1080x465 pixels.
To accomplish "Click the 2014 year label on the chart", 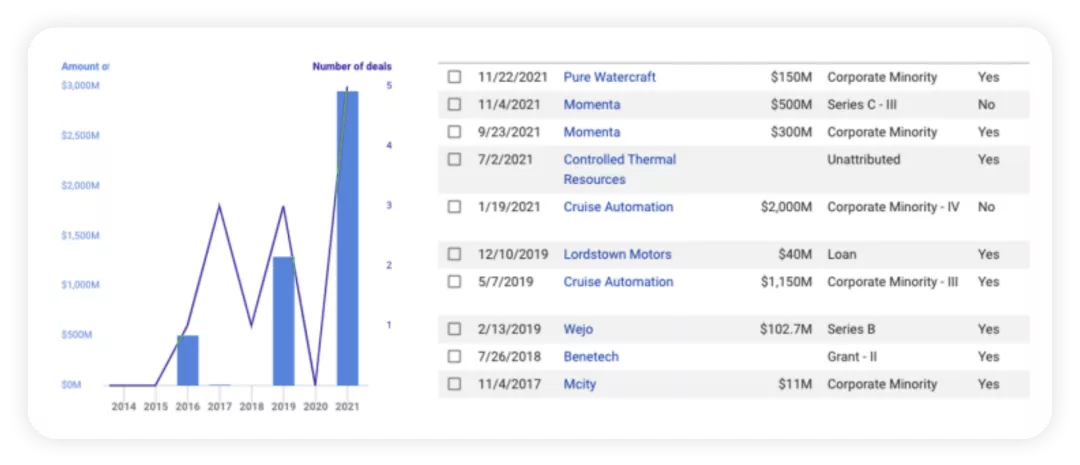I will (124, 406).
